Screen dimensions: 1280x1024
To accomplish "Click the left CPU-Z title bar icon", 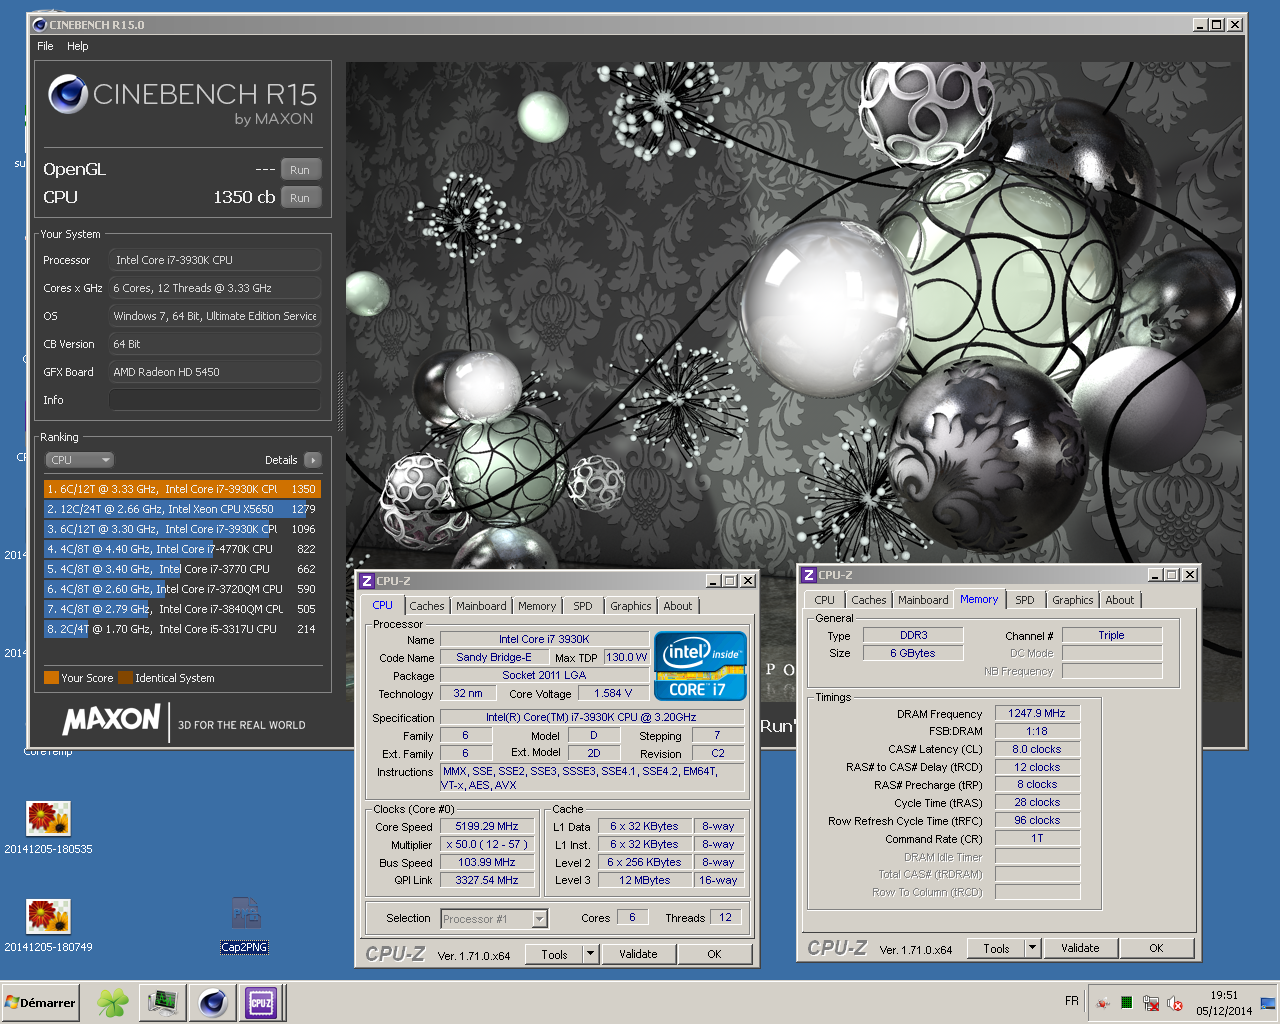I will [x=367, y=581].
